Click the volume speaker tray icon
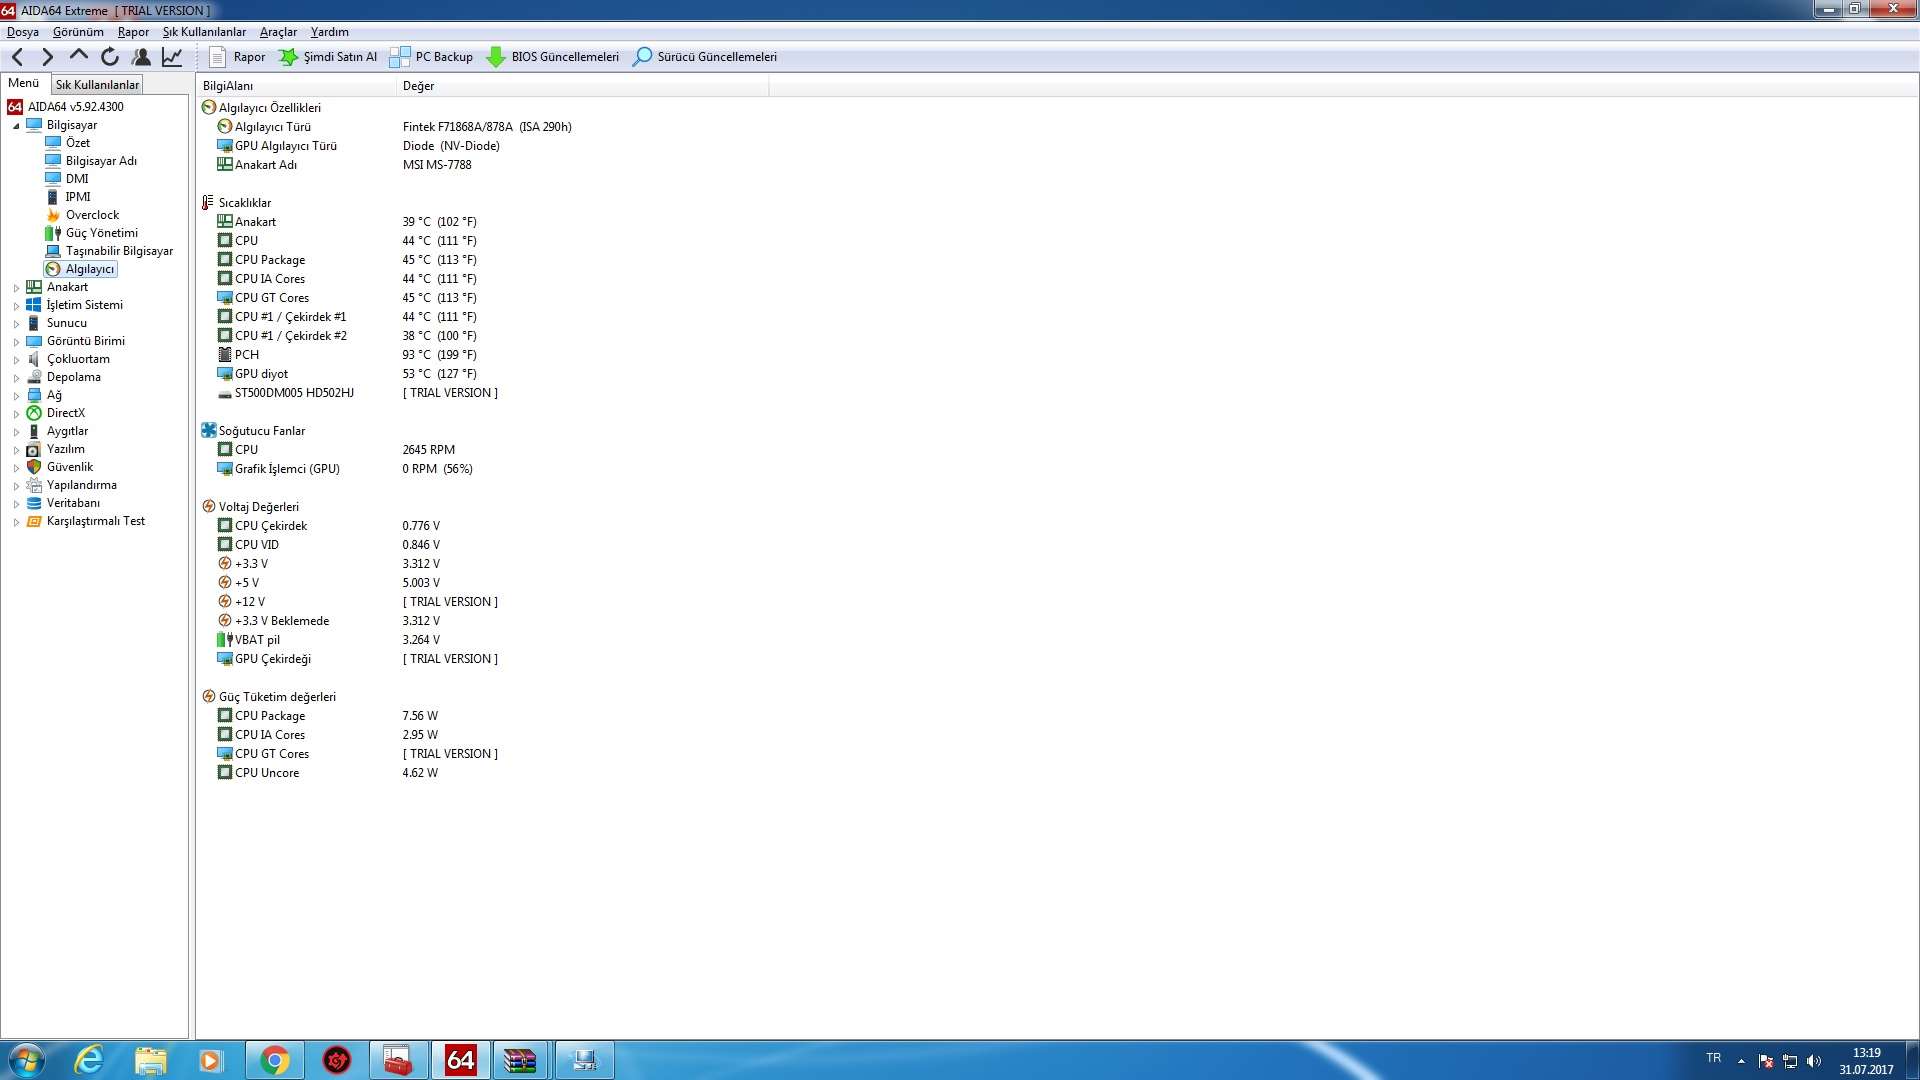The width and height of the screenshot is (1920, 1080). pos(1814,1061)
